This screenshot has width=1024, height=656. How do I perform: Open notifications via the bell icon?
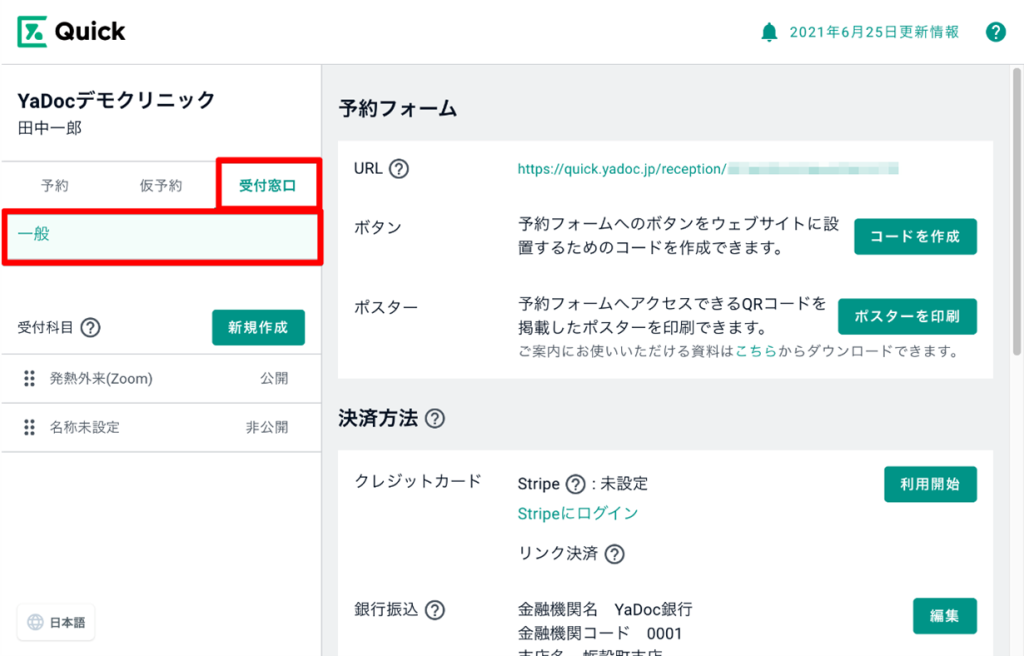[769, 32]
